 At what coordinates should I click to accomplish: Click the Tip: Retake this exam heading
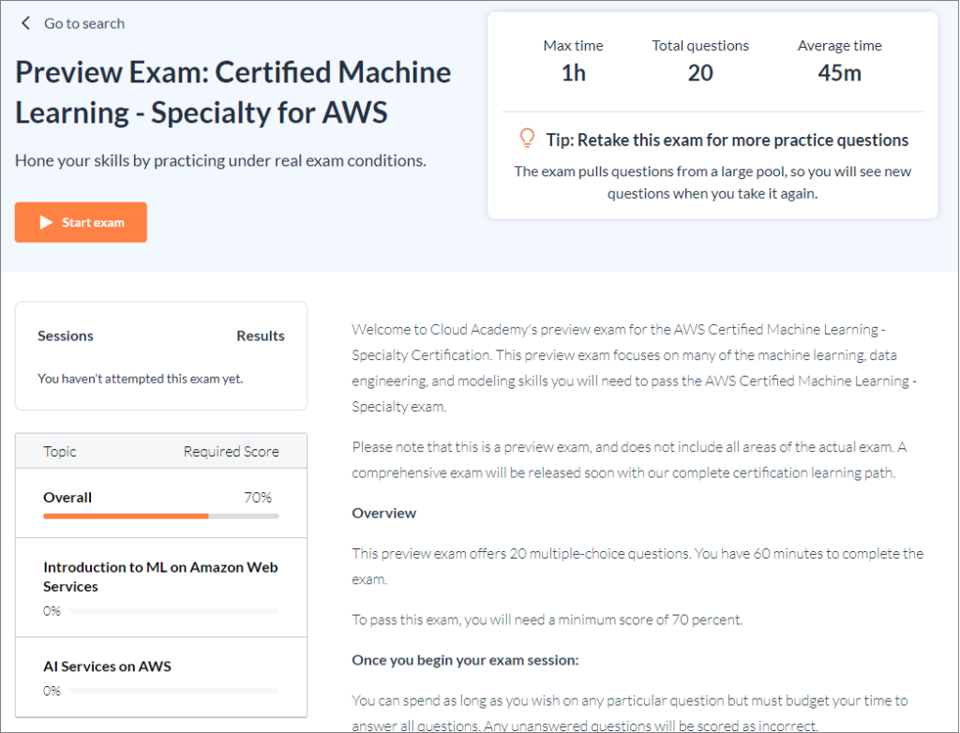[727, 140]
